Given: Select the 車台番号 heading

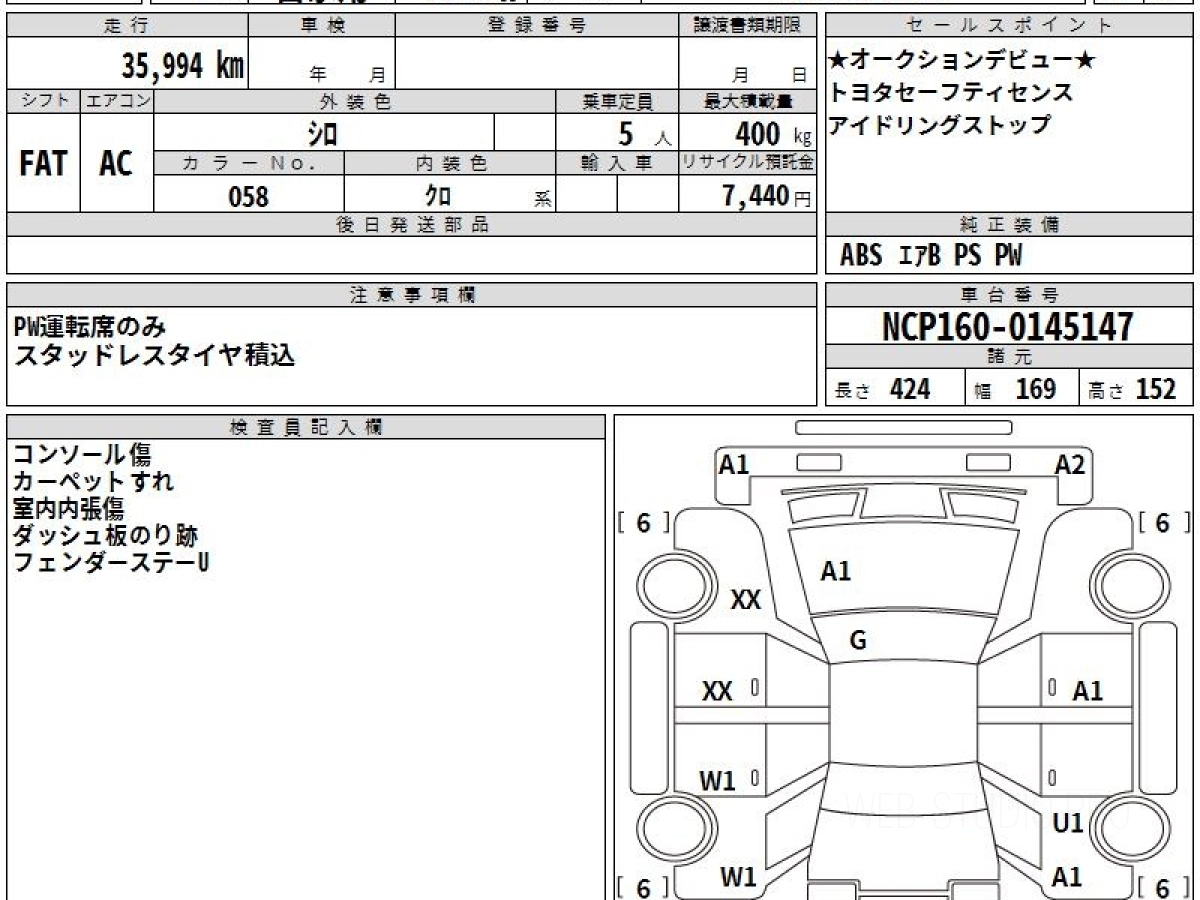Looking at the screenshot, I should pos(1010,295).
